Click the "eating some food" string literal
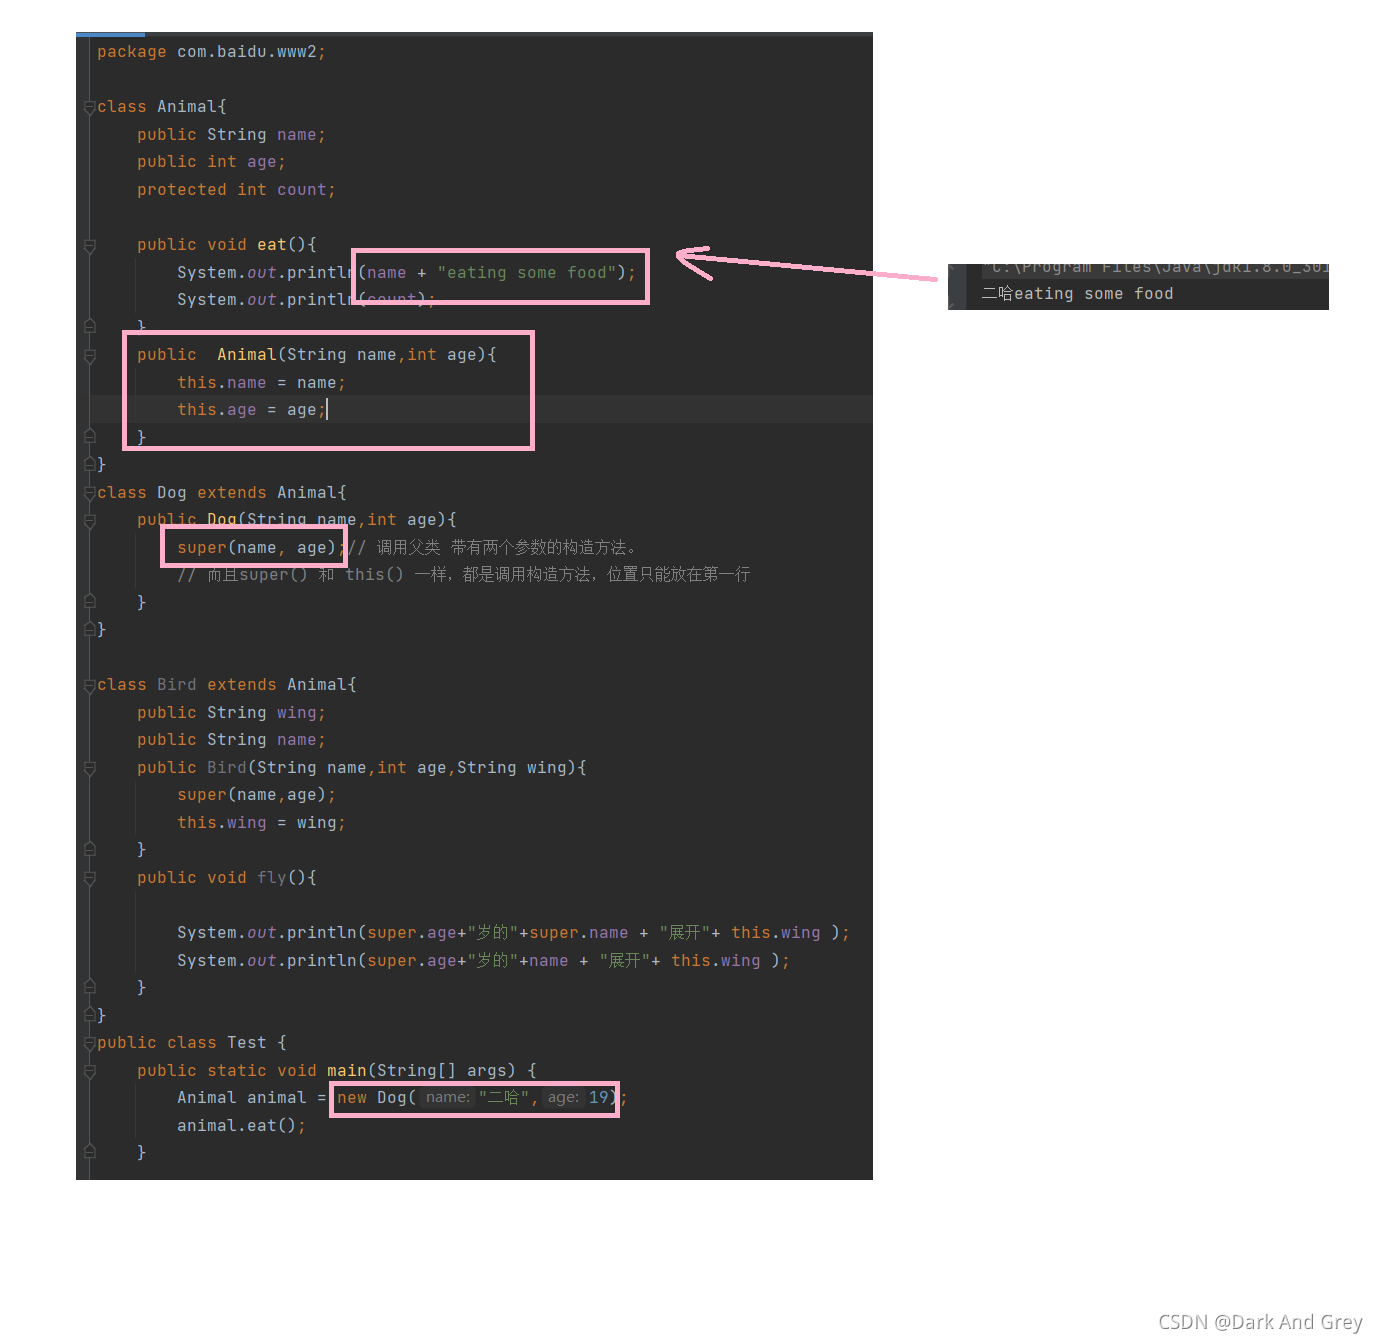 pyautogui.click(x=526, y=273)
